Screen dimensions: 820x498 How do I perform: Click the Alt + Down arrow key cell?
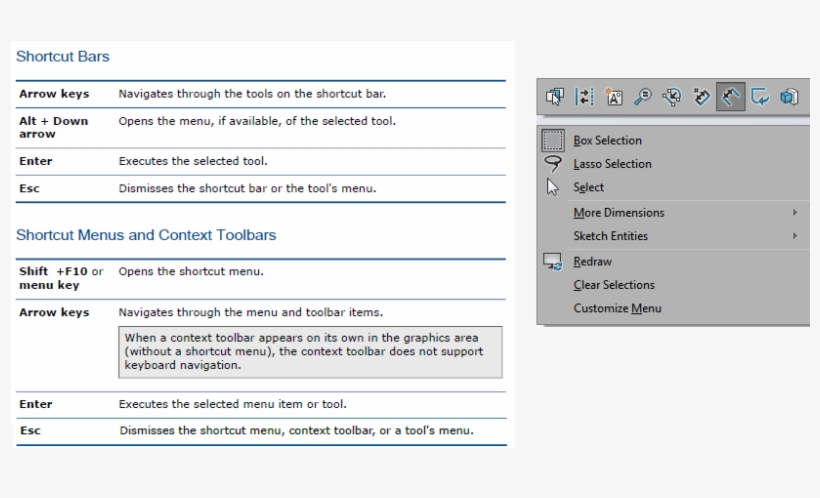(x=53, y=128)
